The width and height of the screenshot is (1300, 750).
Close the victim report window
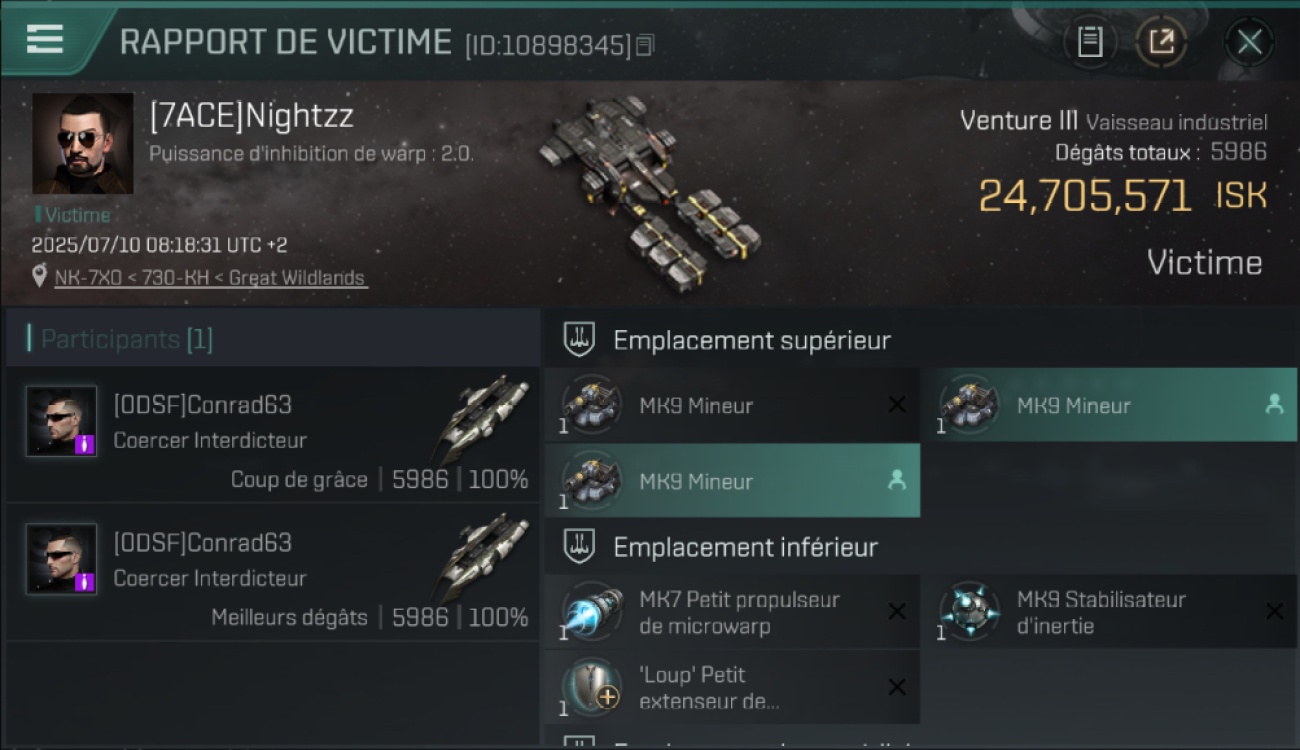(1249, 42)
